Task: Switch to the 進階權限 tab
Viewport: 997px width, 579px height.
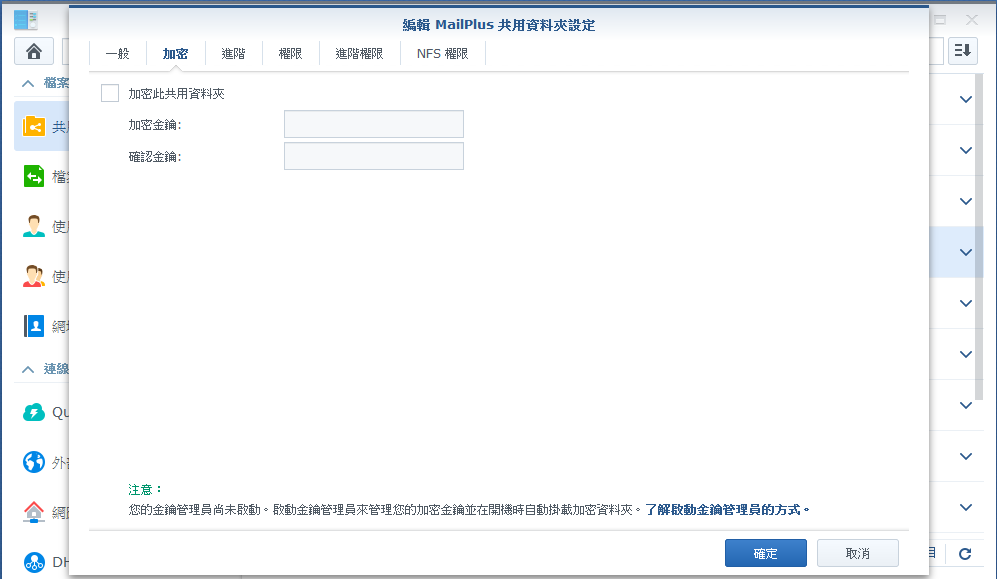Action: tap(359, 54)
